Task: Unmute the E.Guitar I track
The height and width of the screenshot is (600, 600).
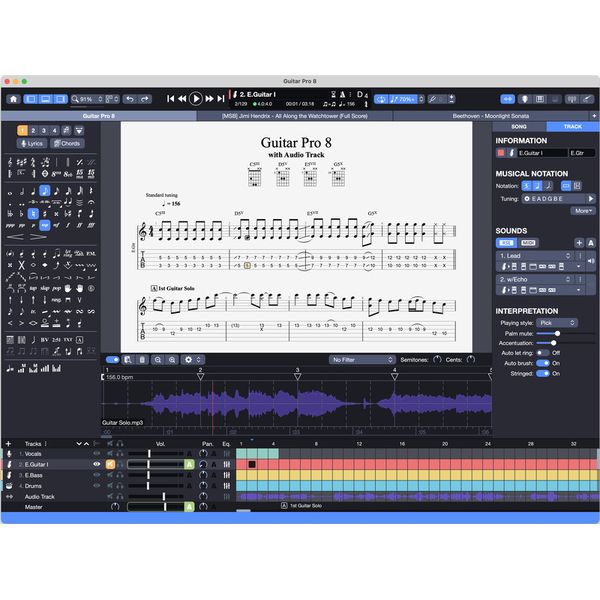Action: point(110,465)
